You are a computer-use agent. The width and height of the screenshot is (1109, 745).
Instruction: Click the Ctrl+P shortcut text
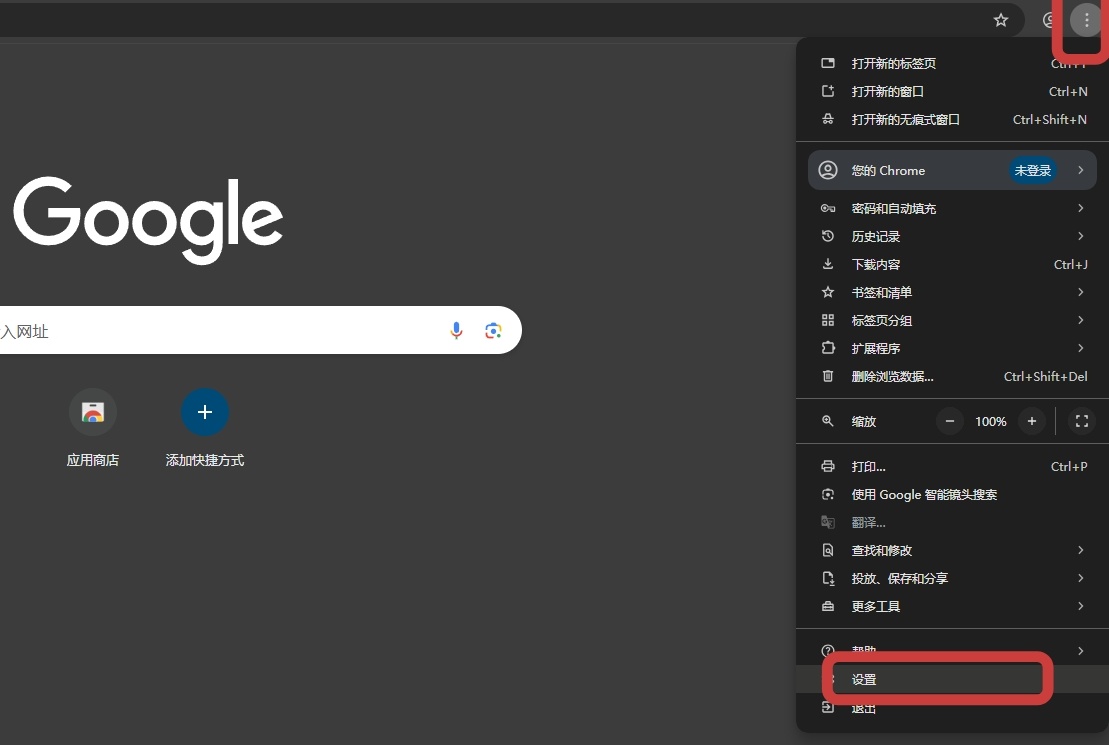pos(1069,466)
